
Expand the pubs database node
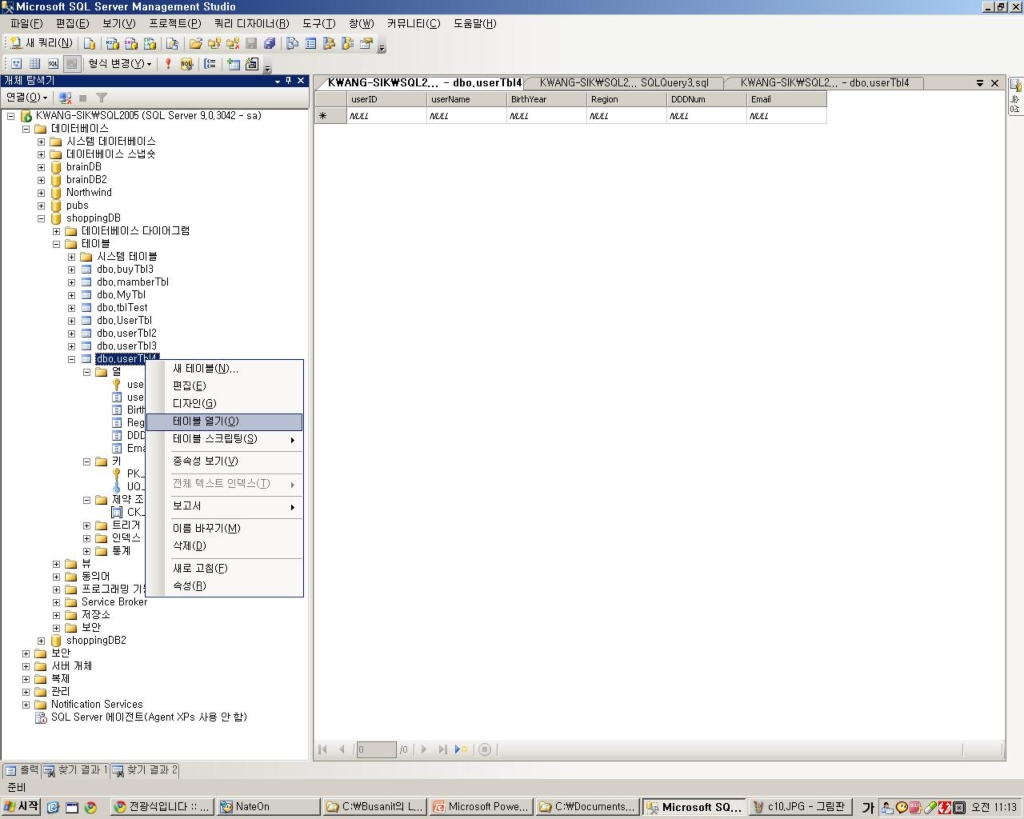pos(41,206)
